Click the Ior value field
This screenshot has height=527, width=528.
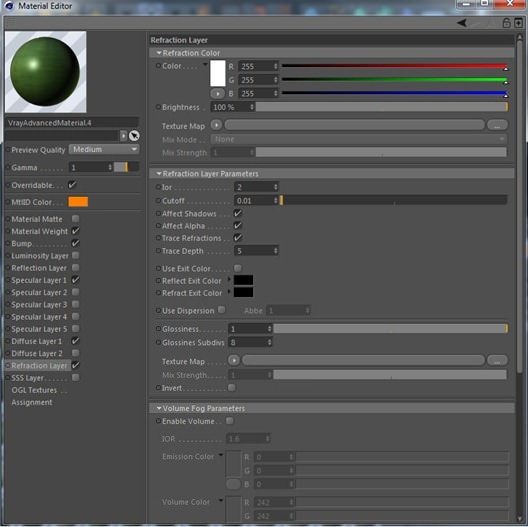coord(256,187)
